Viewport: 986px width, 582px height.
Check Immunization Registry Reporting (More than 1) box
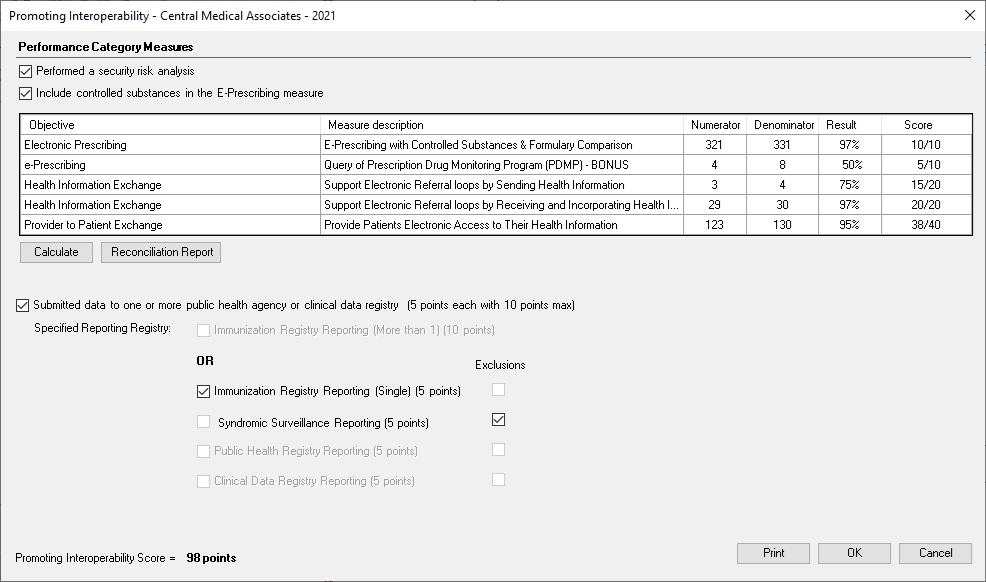(x=203, y=331)
